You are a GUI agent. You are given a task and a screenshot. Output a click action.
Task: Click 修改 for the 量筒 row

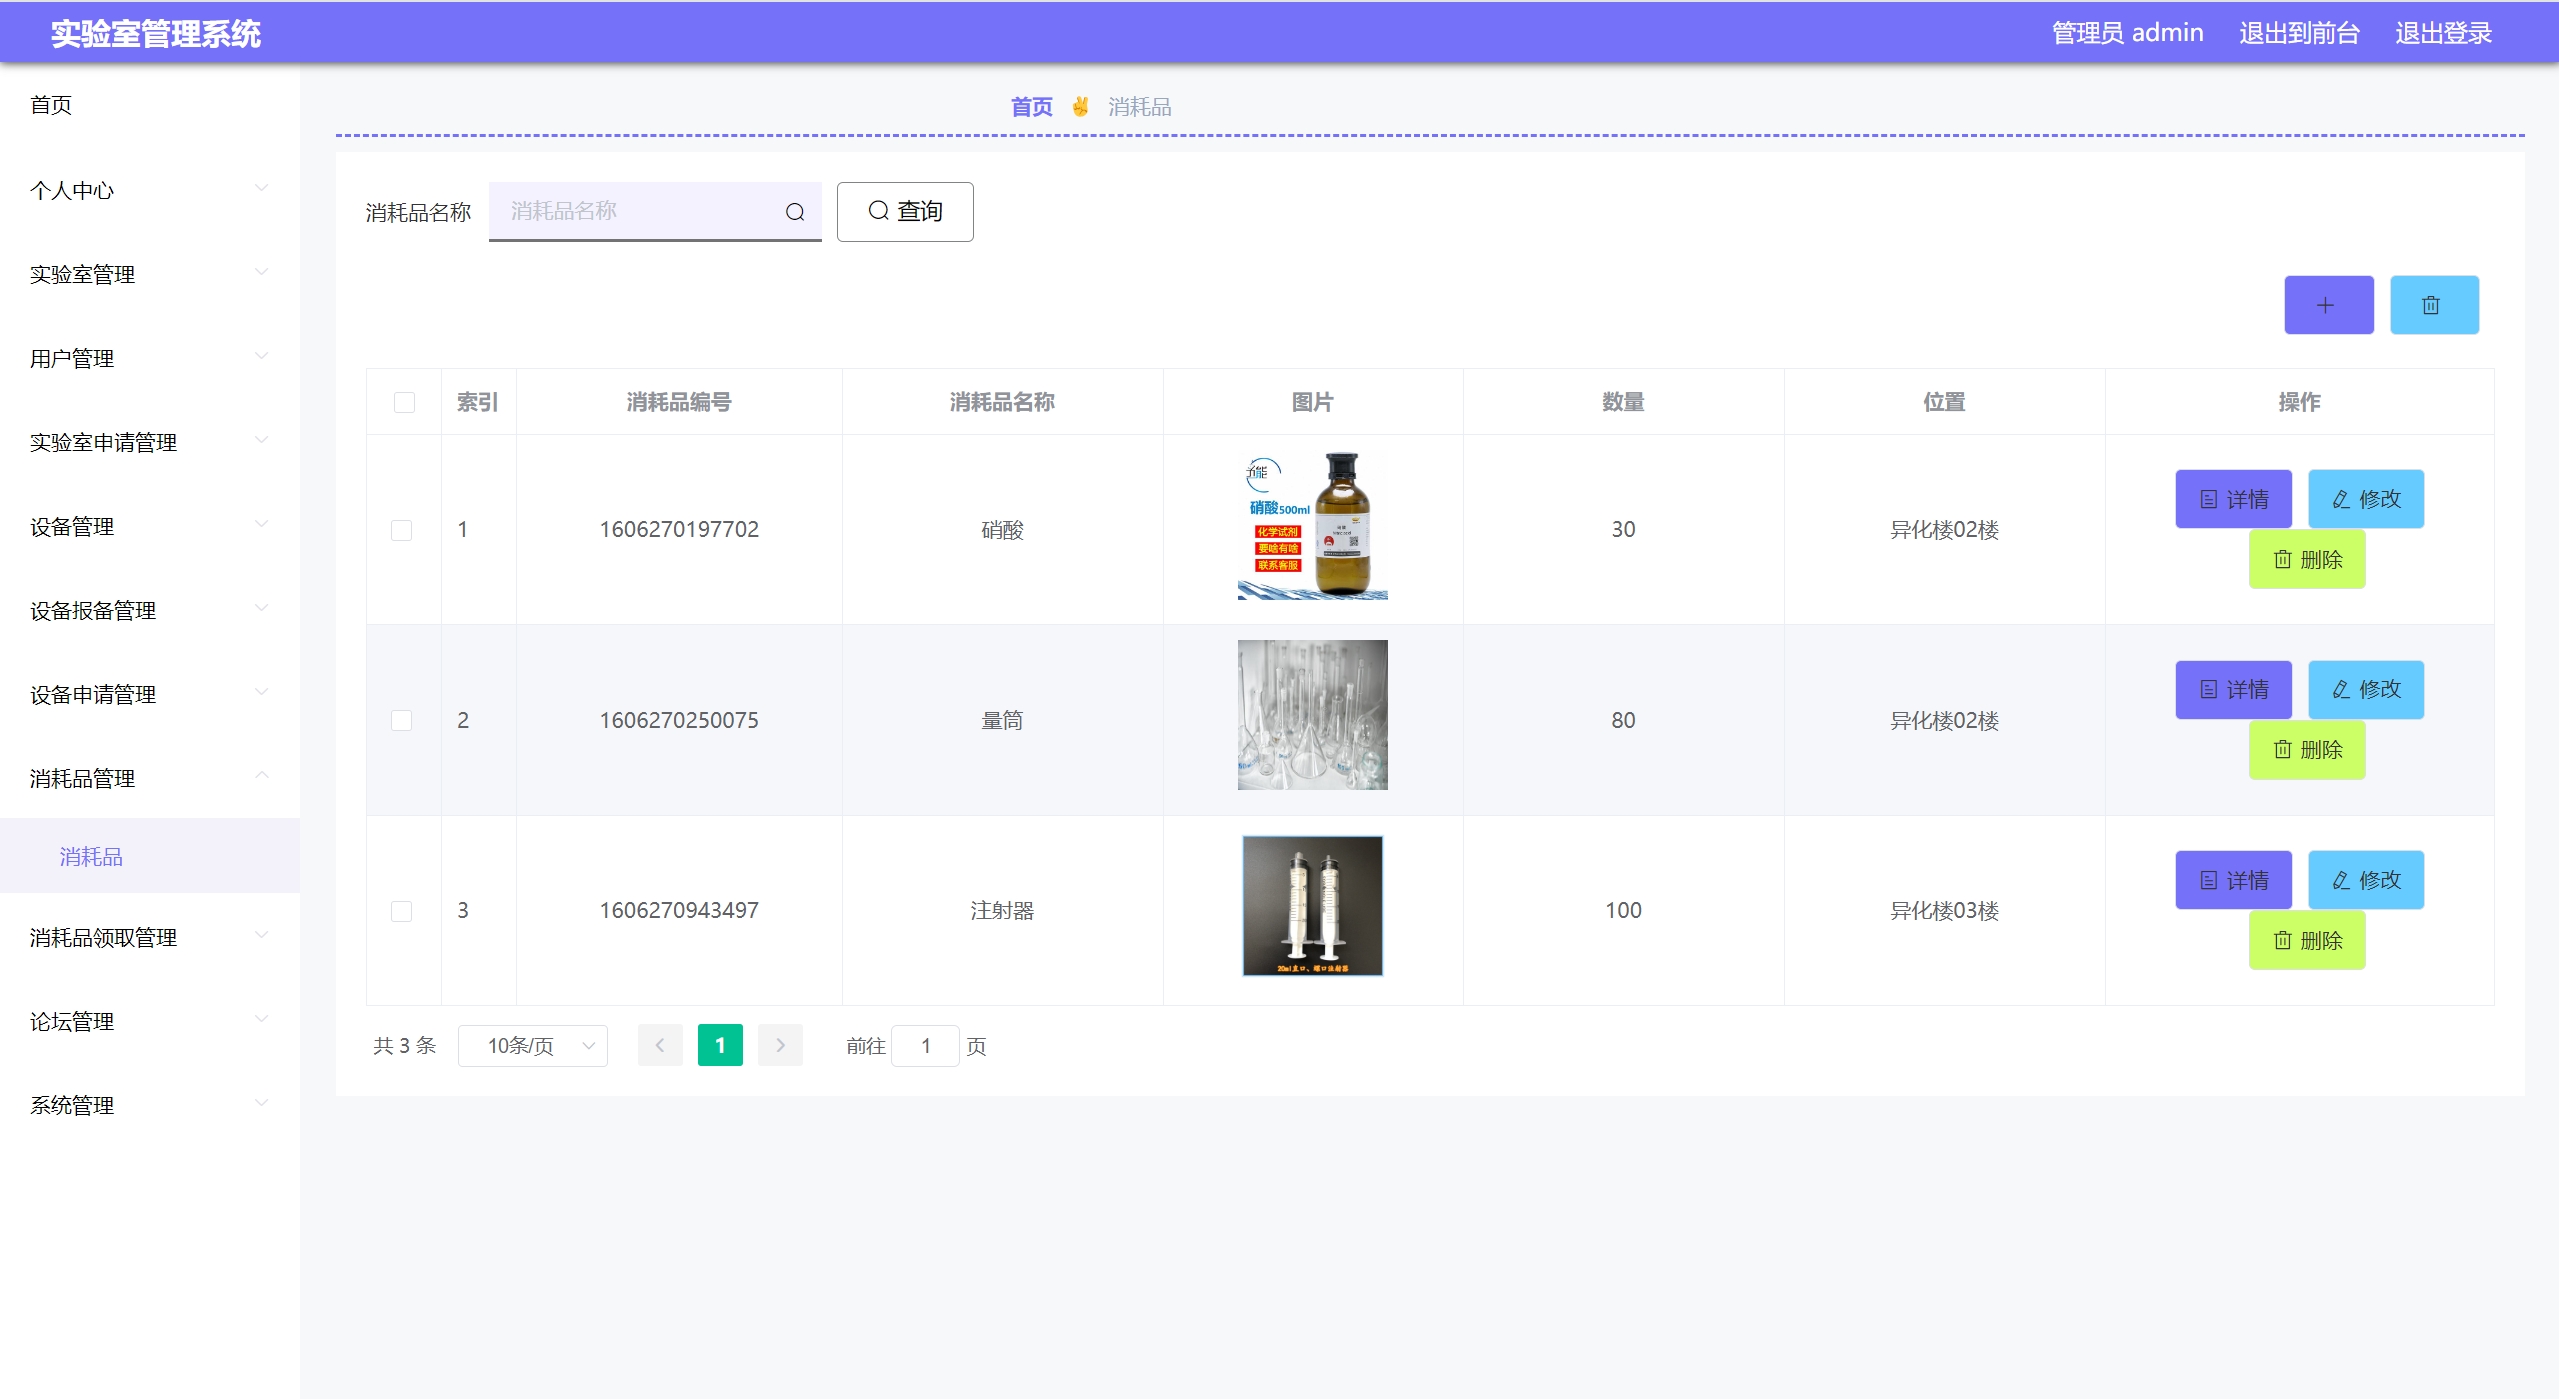pyautogui.click(x=2365, y=690)
